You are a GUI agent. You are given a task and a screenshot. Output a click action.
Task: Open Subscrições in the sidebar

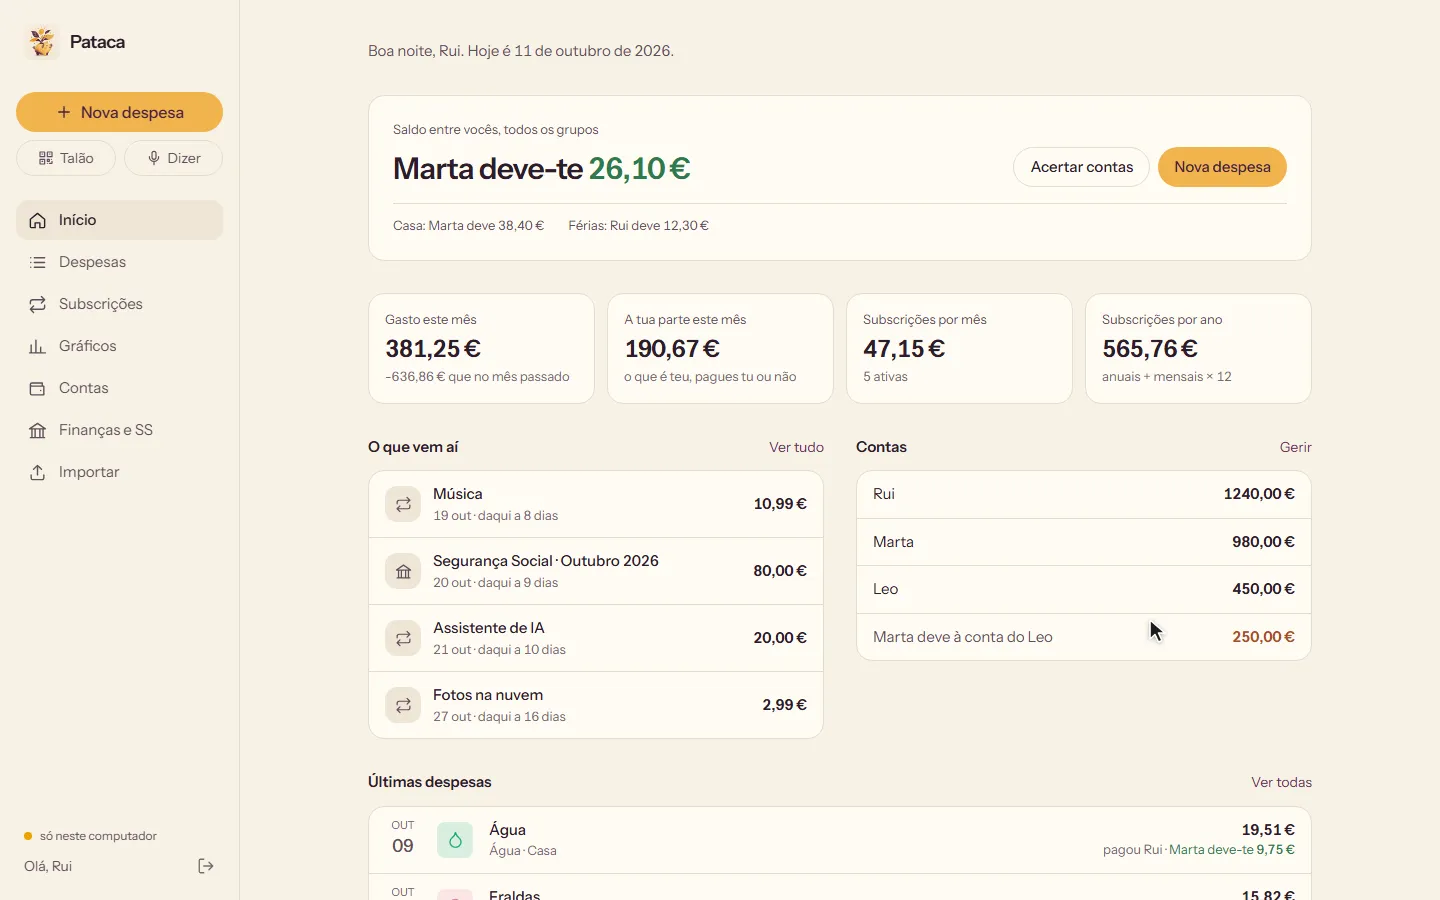(119, 304)
